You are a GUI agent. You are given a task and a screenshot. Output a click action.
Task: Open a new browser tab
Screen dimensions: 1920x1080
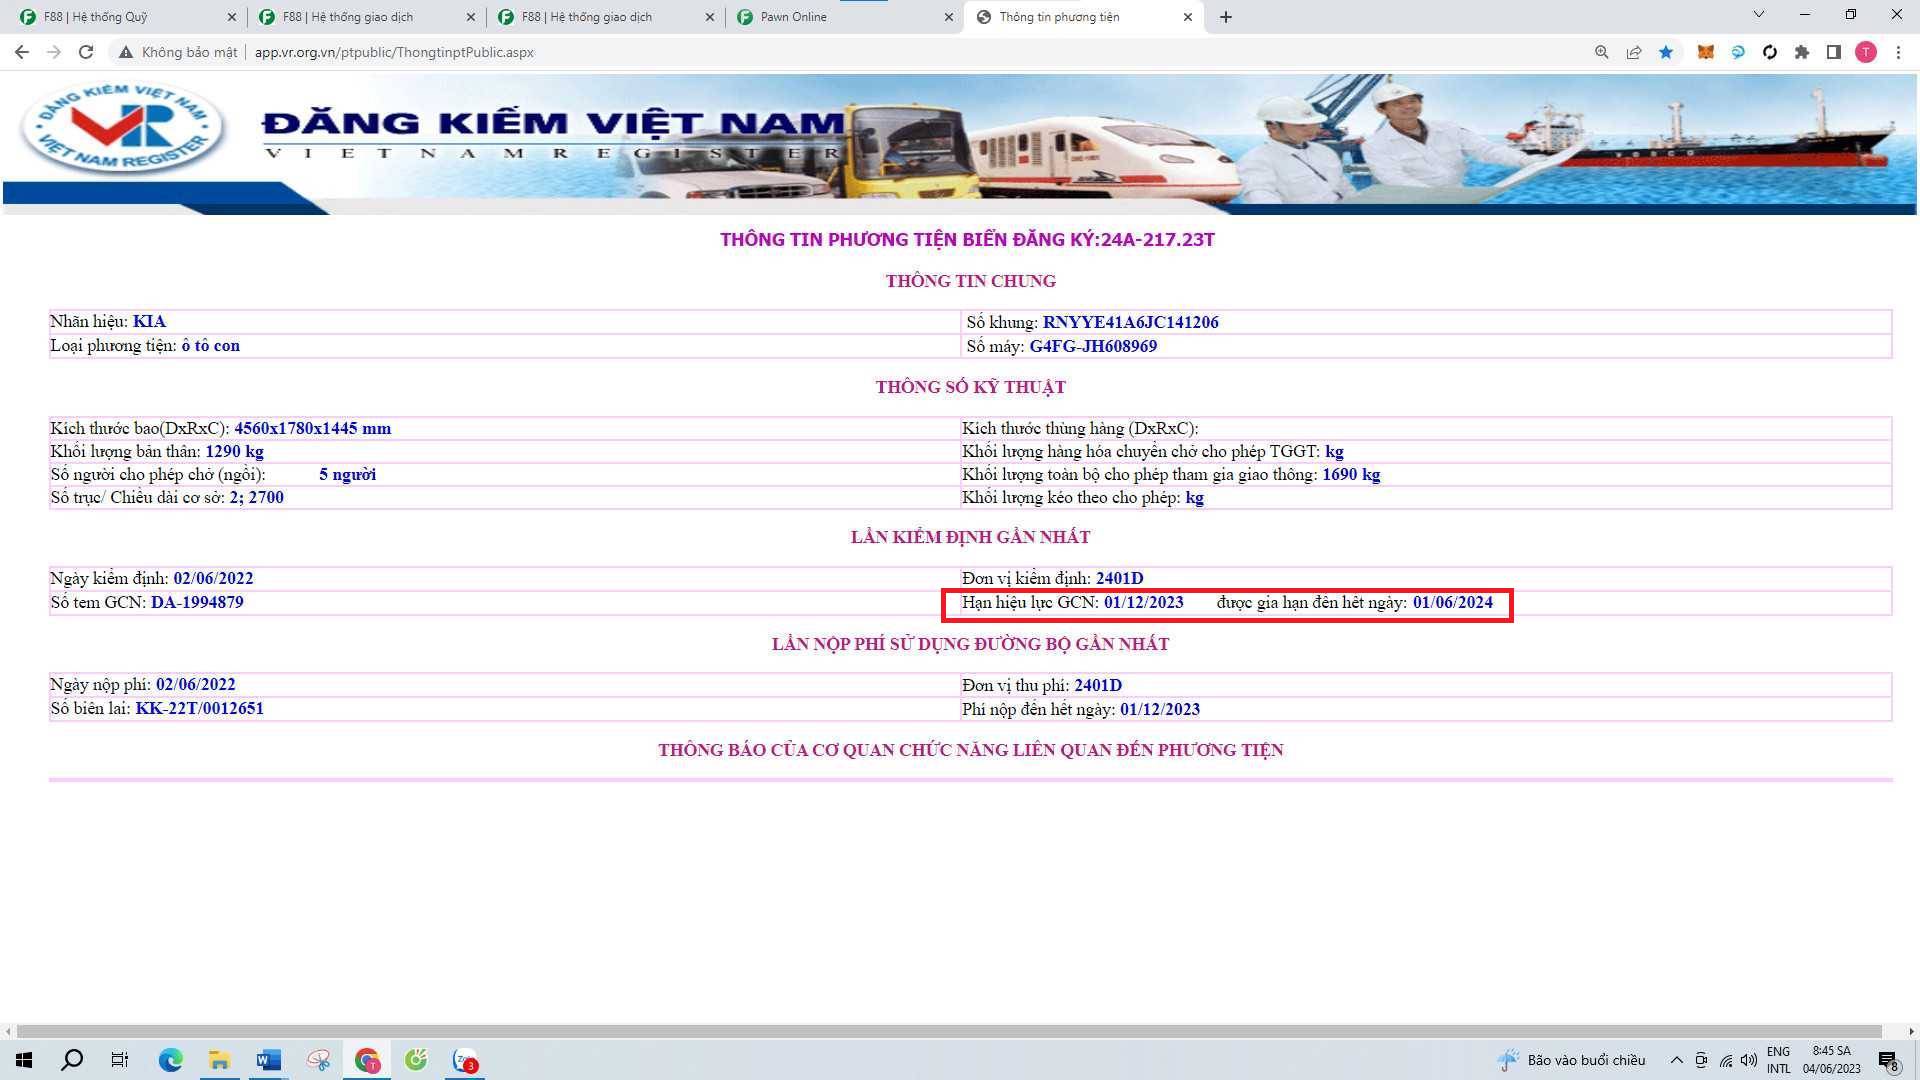click(1226, 17)
